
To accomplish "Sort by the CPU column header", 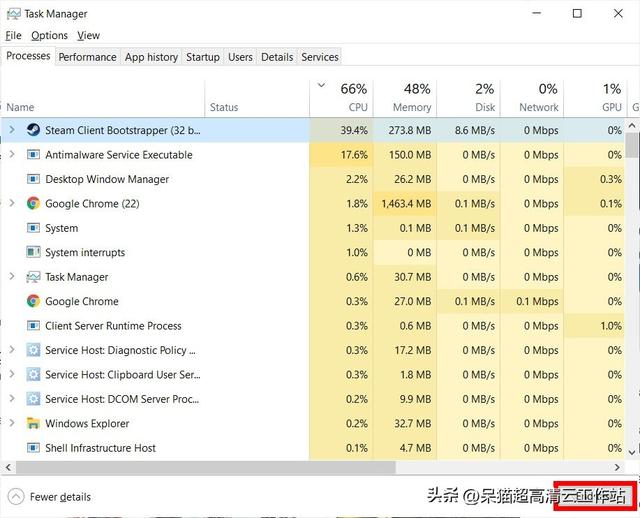I will (x=342, y=98).
